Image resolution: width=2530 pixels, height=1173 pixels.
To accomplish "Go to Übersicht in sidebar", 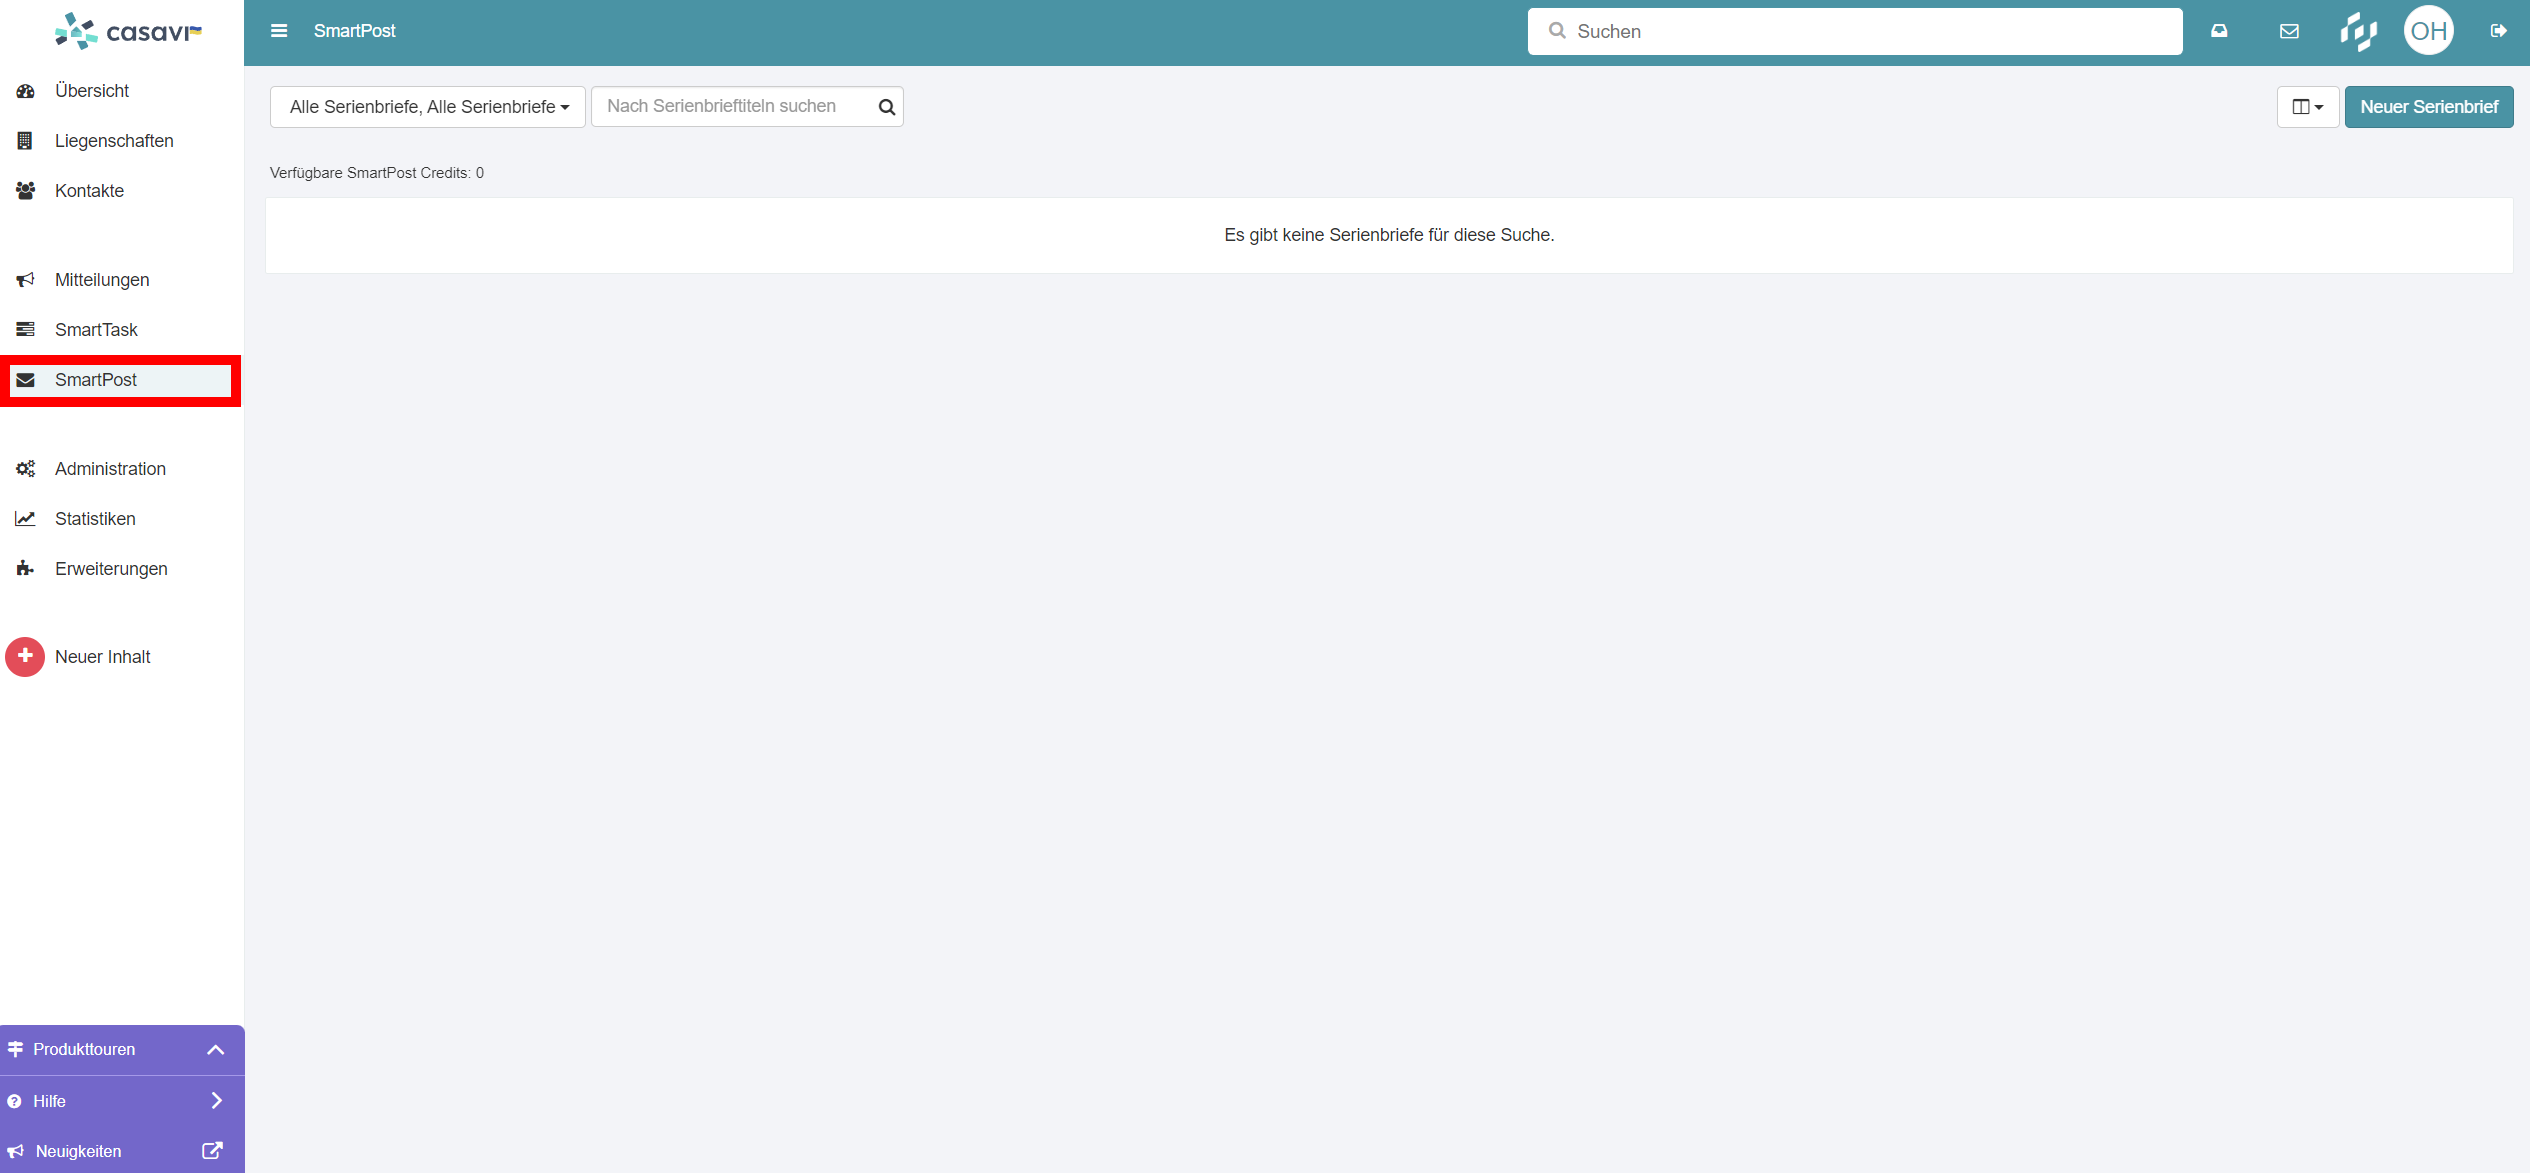I will pyautogui.click(x=92, y=91).
